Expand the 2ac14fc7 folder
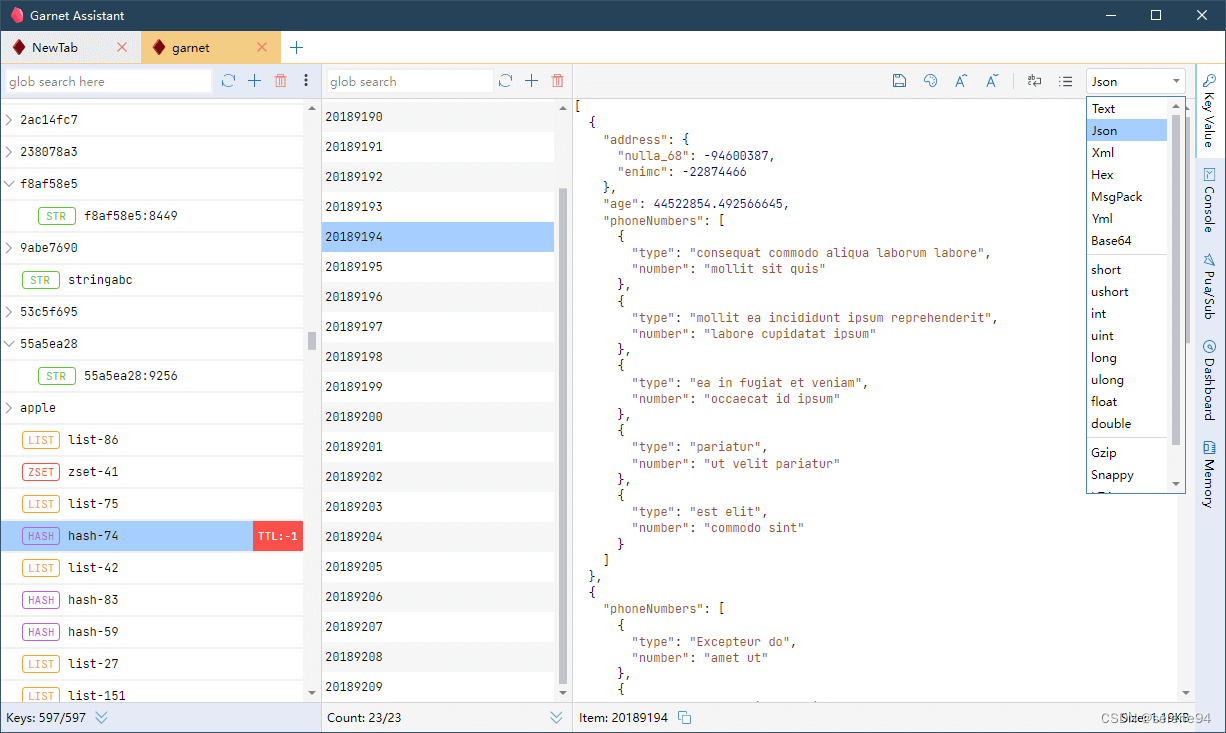 click(x=9, y=120)
